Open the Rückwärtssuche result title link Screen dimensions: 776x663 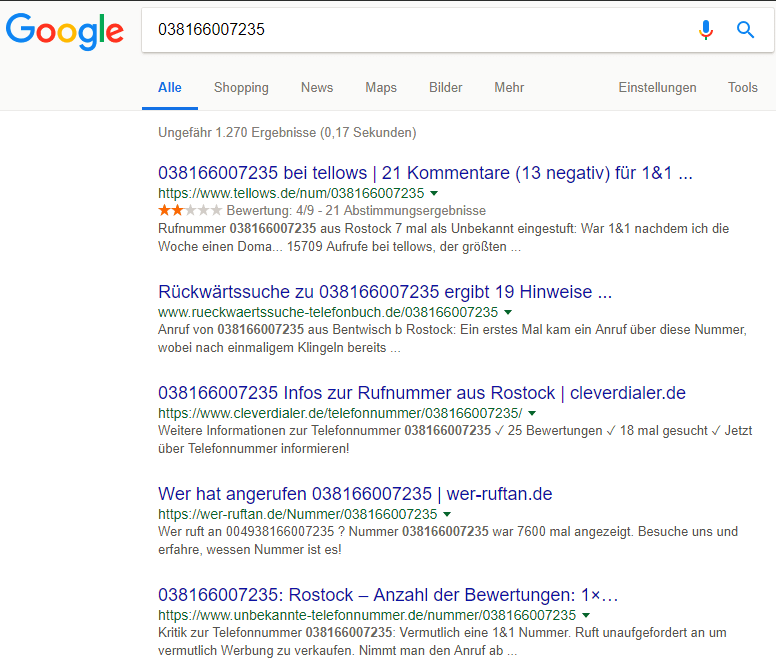pyautogui.click(x=385, y=292)
